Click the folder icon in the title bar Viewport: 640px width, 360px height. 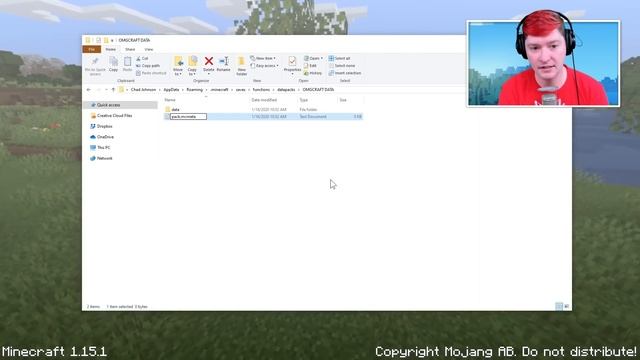(x=87, y=40)
